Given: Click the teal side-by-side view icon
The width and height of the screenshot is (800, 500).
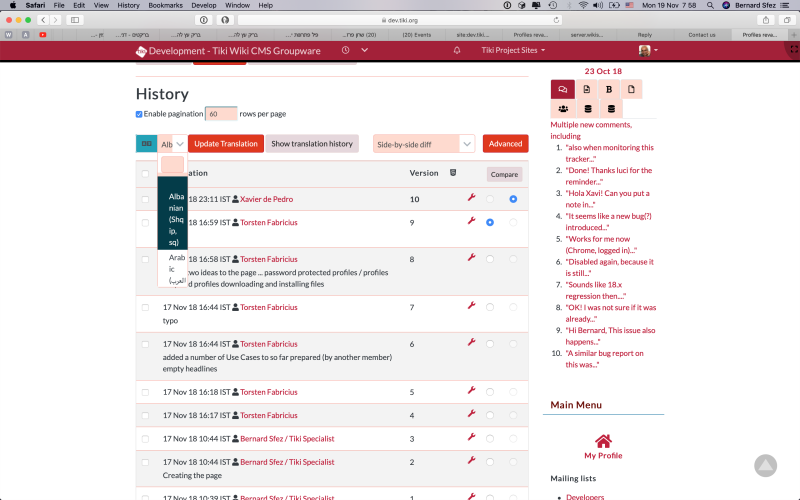Looking at the screenshot, I should coord(146,143).
